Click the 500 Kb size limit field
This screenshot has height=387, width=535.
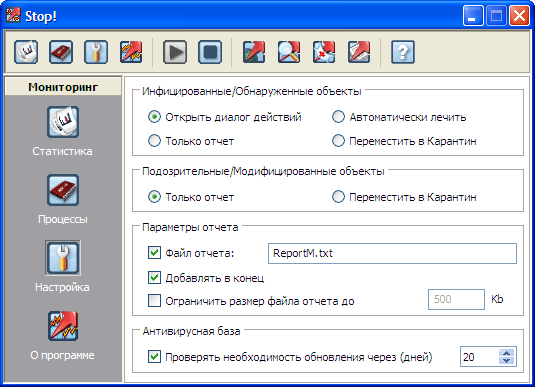[456, 299]
